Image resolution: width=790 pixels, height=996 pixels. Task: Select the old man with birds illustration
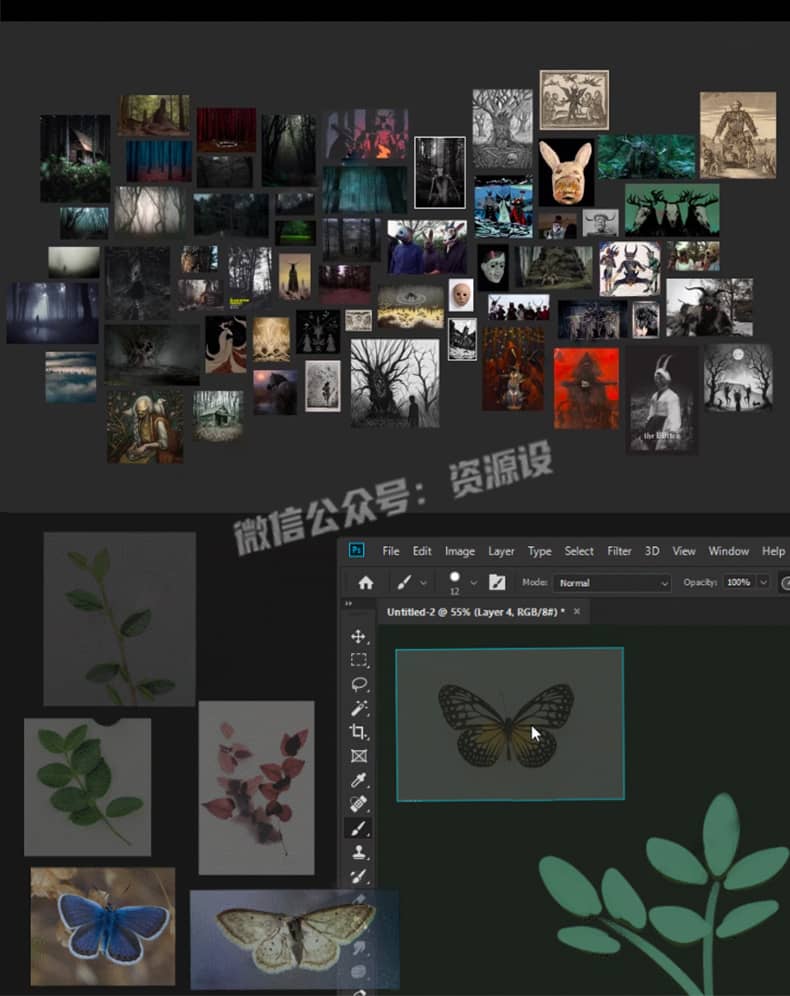(145, 426)
